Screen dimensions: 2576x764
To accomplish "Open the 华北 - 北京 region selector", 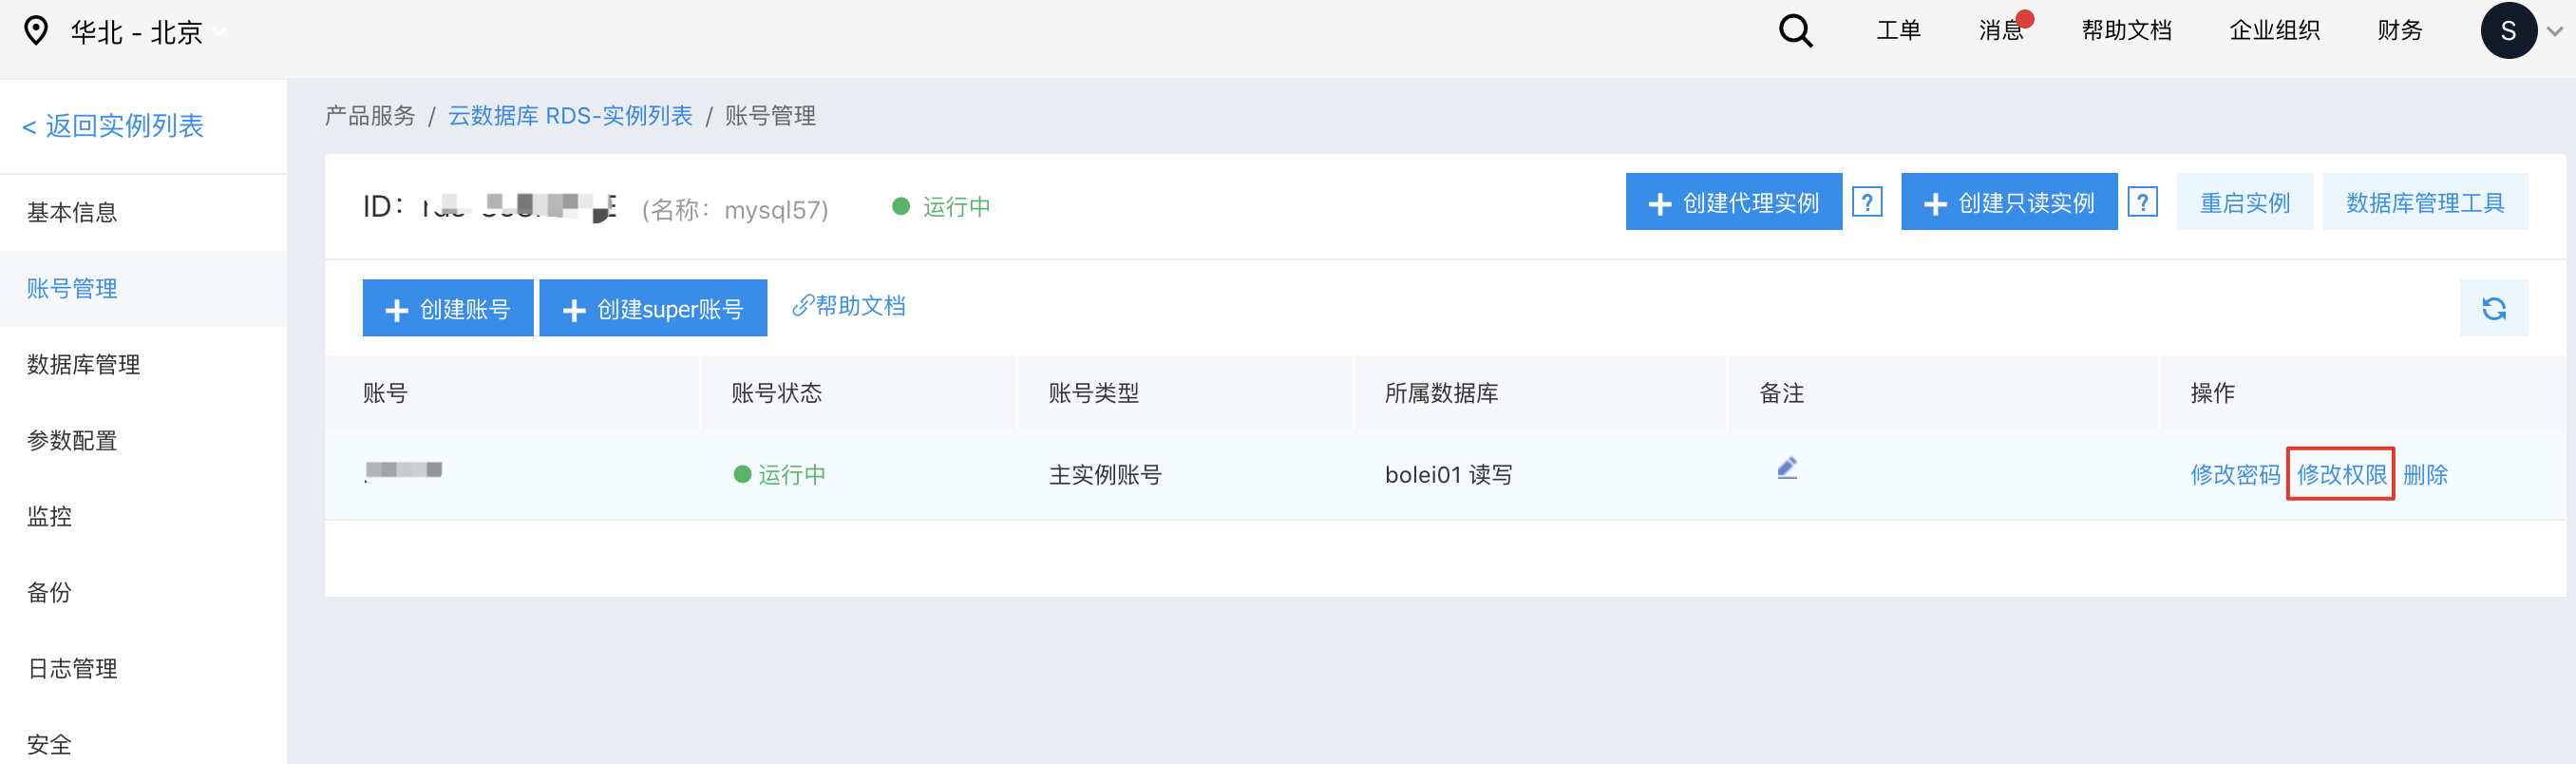I will [137, 32].
